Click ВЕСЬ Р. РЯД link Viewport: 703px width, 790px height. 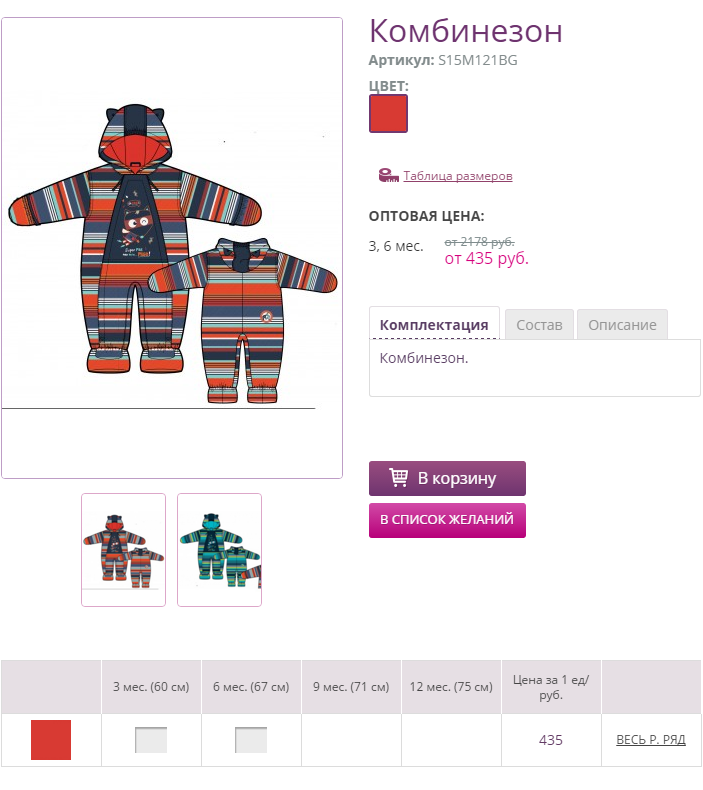(651, 740)
